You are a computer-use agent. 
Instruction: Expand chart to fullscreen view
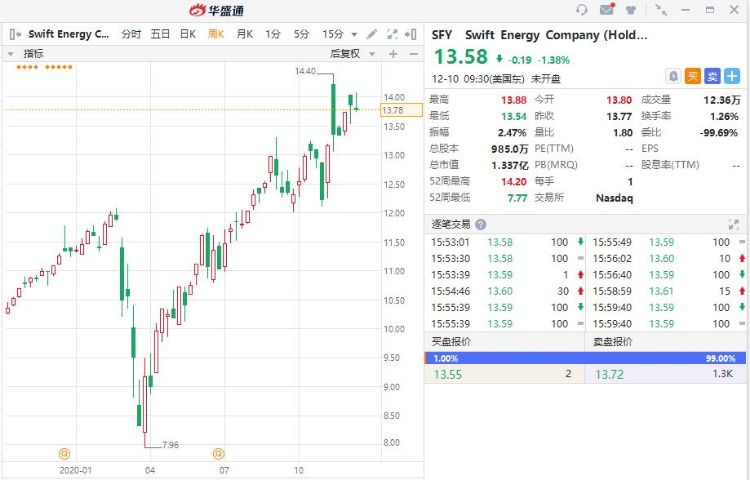pos(392,34)
